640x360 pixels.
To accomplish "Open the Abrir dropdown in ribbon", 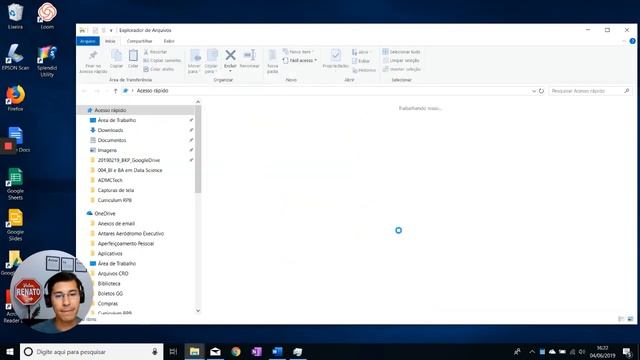I will (362, 52).
